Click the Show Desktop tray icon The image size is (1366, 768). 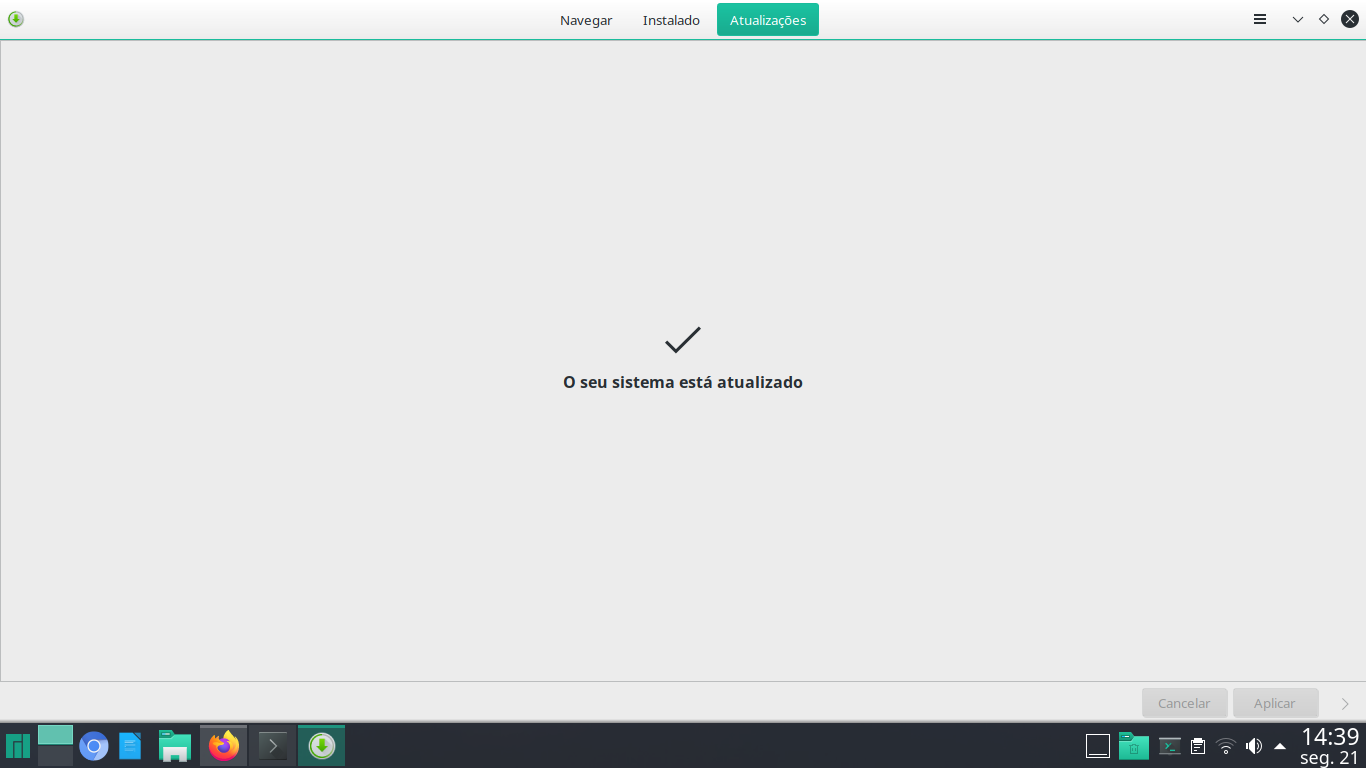coord(1098,746)
